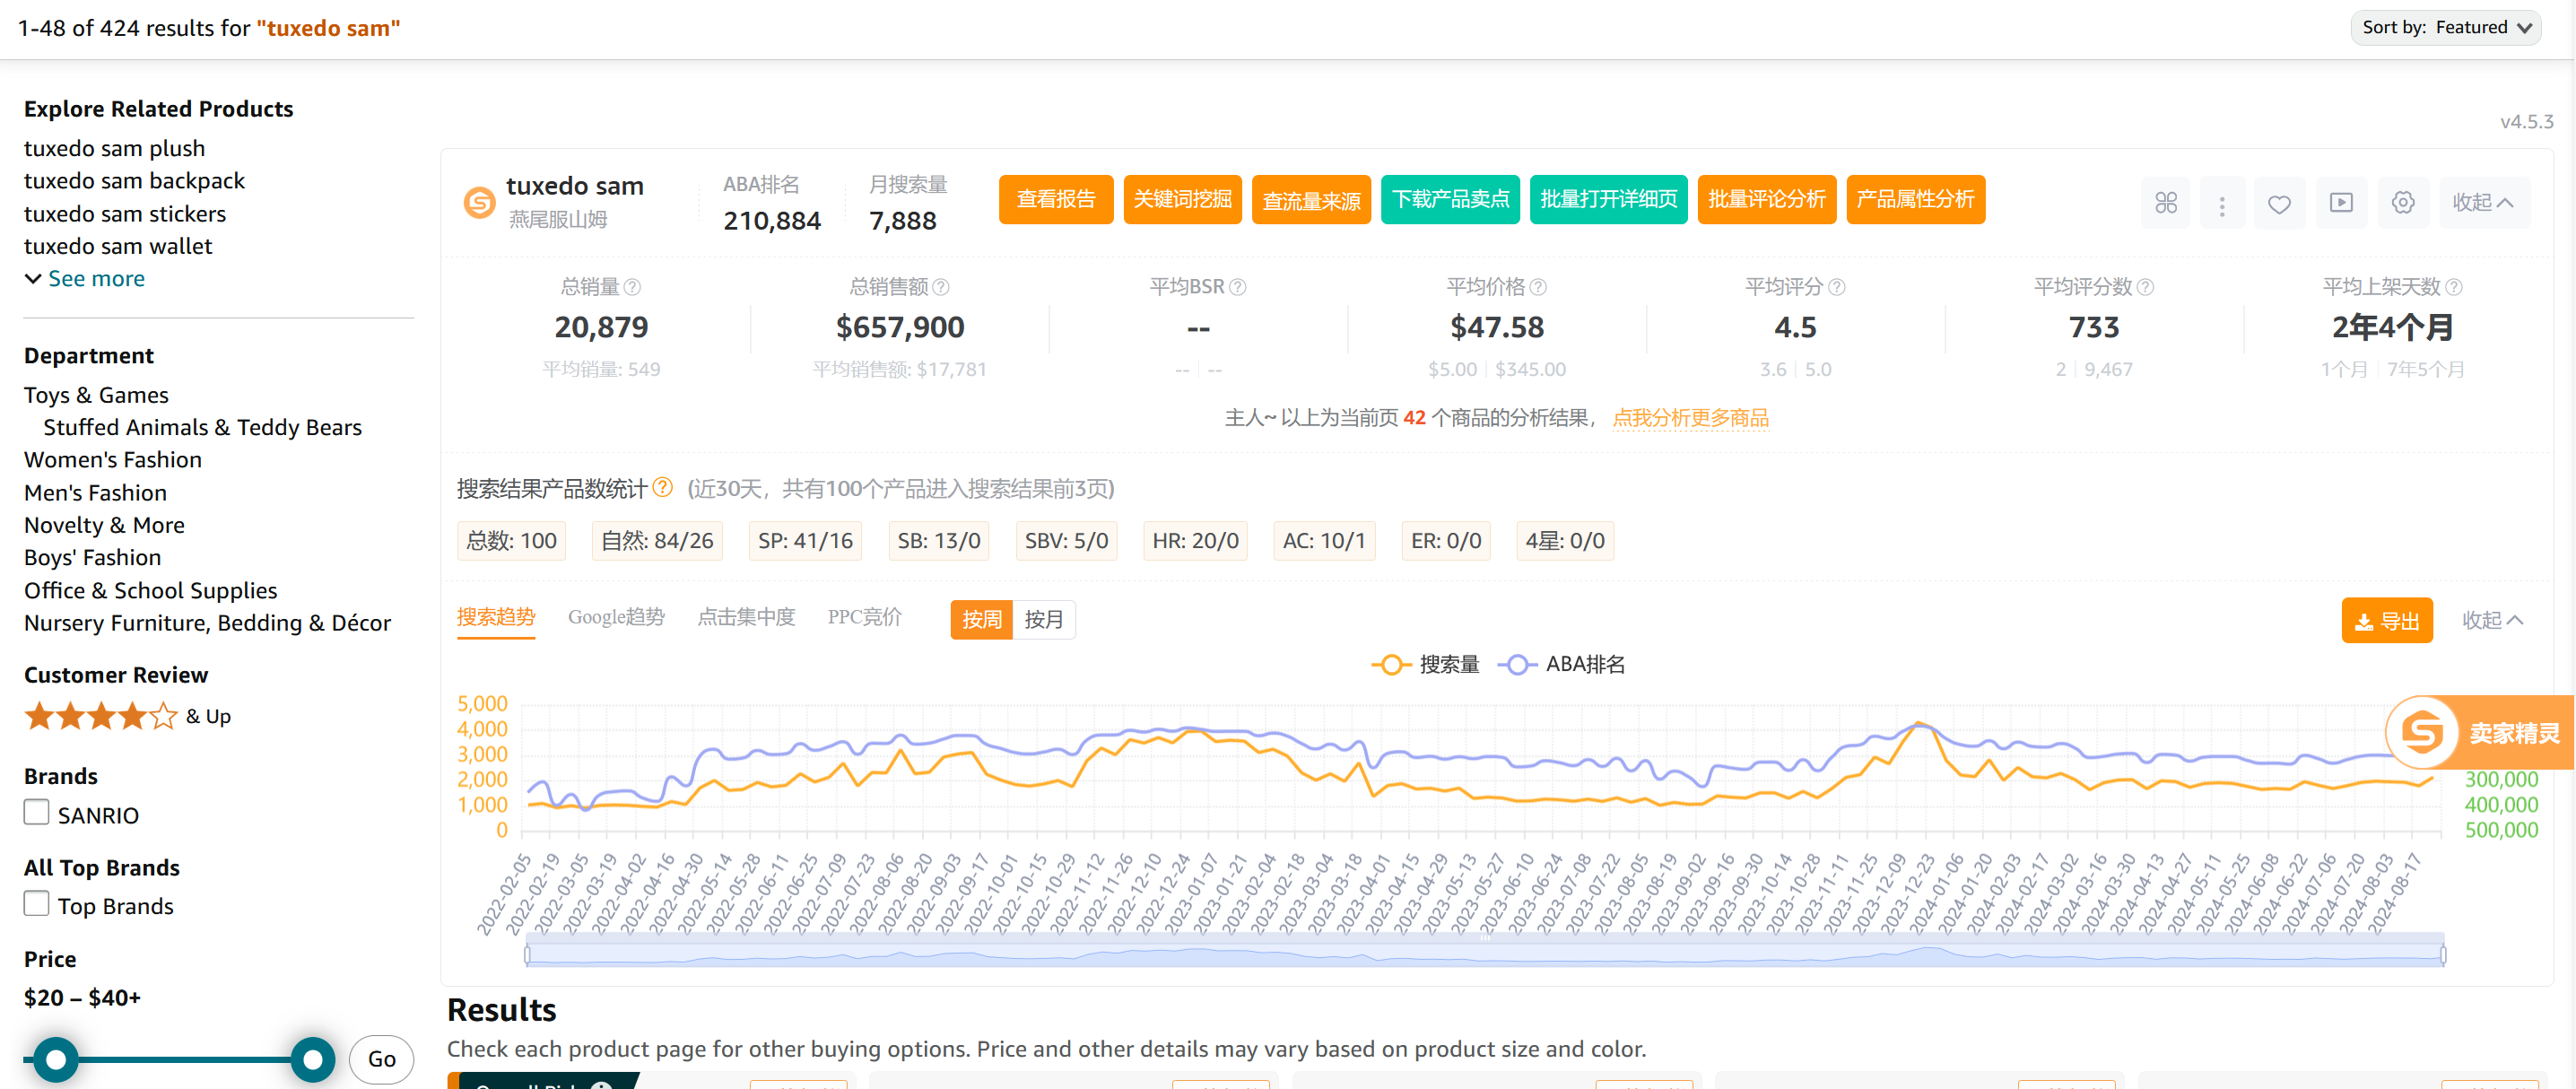Image resolution: width=2576 pixels, height=1089 pixels.
Task: Collapse the top panel with 收起
Action: point(2483,203)
